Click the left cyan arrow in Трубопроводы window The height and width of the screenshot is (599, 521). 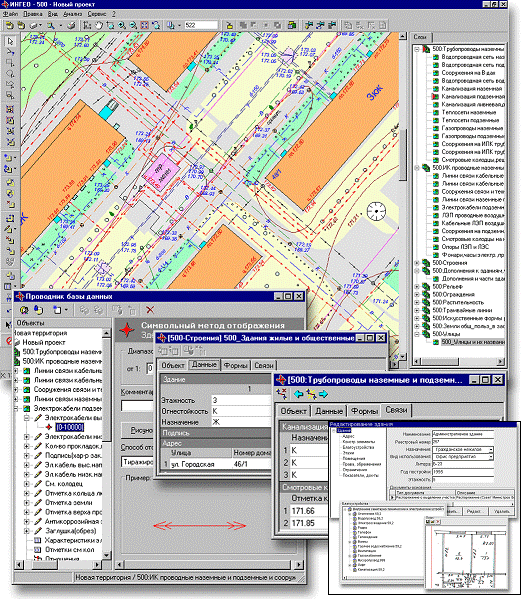pyautogui.click(x=298, y=394)
